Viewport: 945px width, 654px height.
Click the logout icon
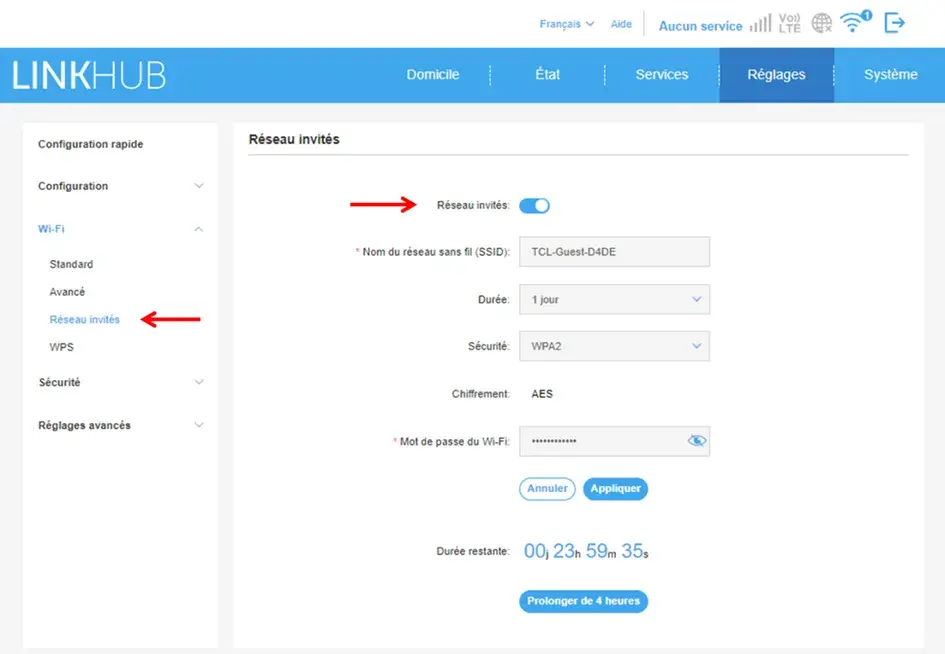click(895, 23)
